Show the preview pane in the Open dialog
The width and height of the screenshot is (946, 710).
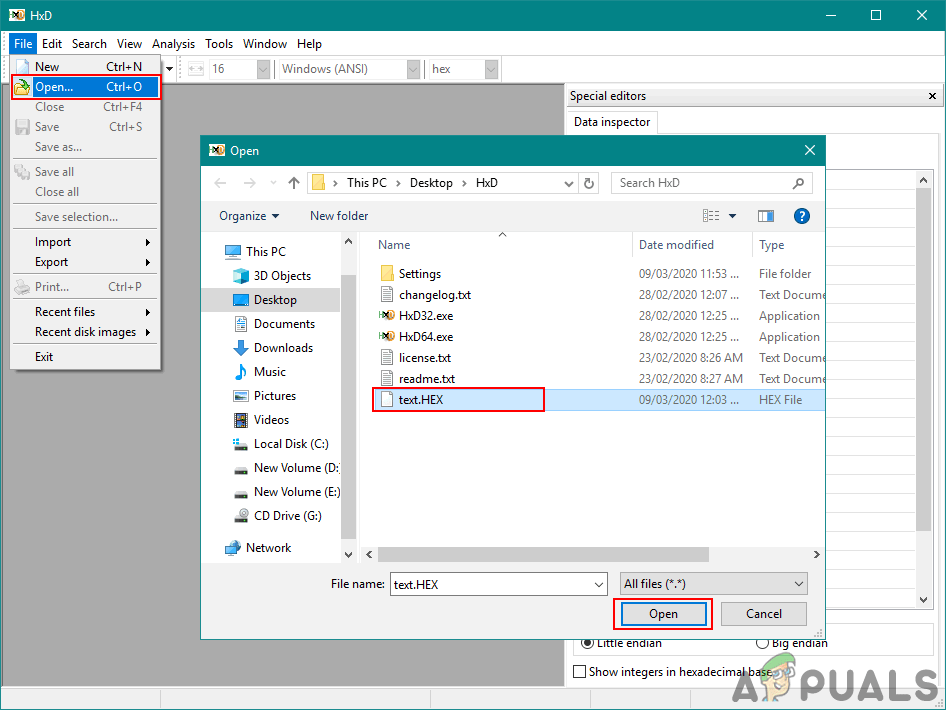765,216
